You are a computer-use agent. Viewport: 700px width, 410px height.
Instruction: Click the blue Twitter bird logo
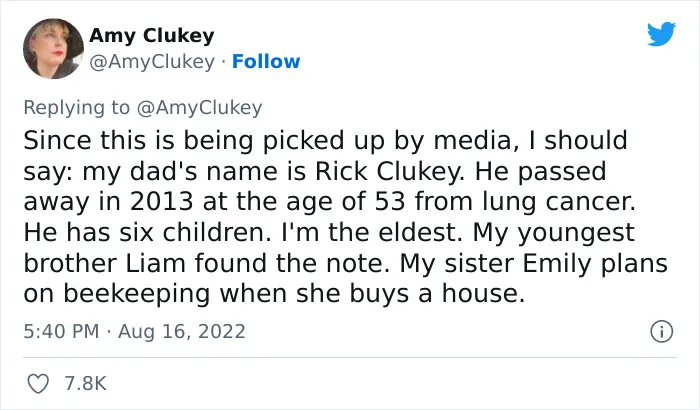point(662,33)
